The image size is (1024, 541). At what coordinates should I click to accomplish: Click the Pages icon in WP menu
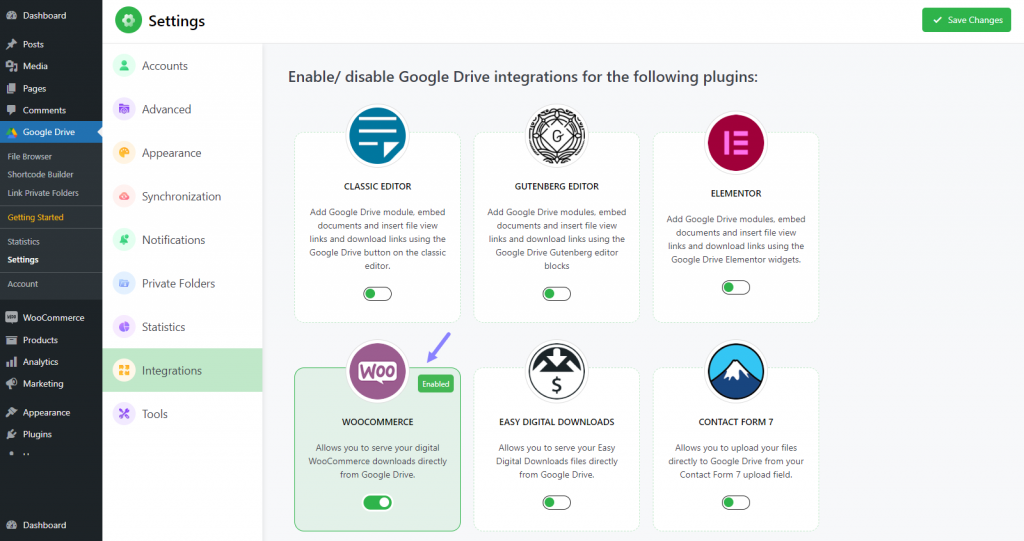coord(12,88)
